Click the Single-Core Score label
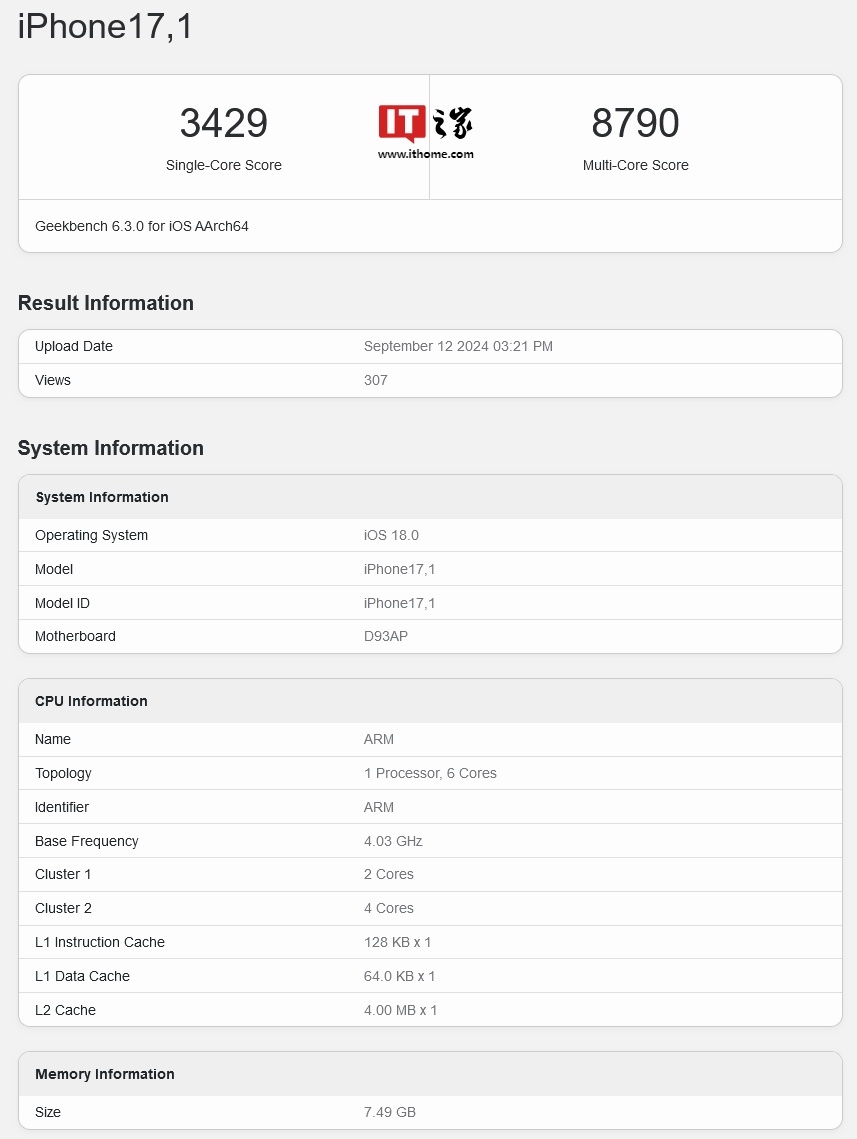The image size is (857, 1139). coord(223,165)
